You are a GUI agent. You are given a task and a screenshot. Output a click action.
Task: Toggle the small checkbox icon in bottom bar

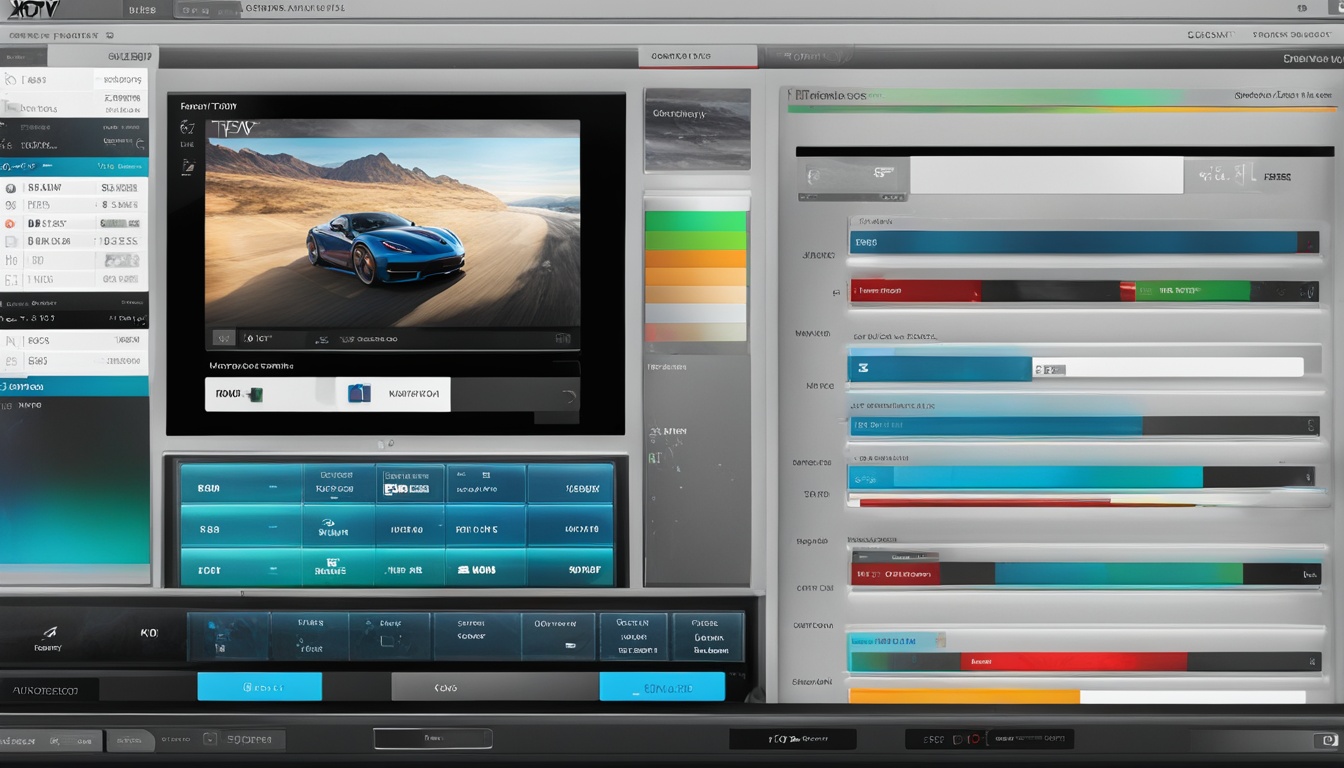pos(210,740)
